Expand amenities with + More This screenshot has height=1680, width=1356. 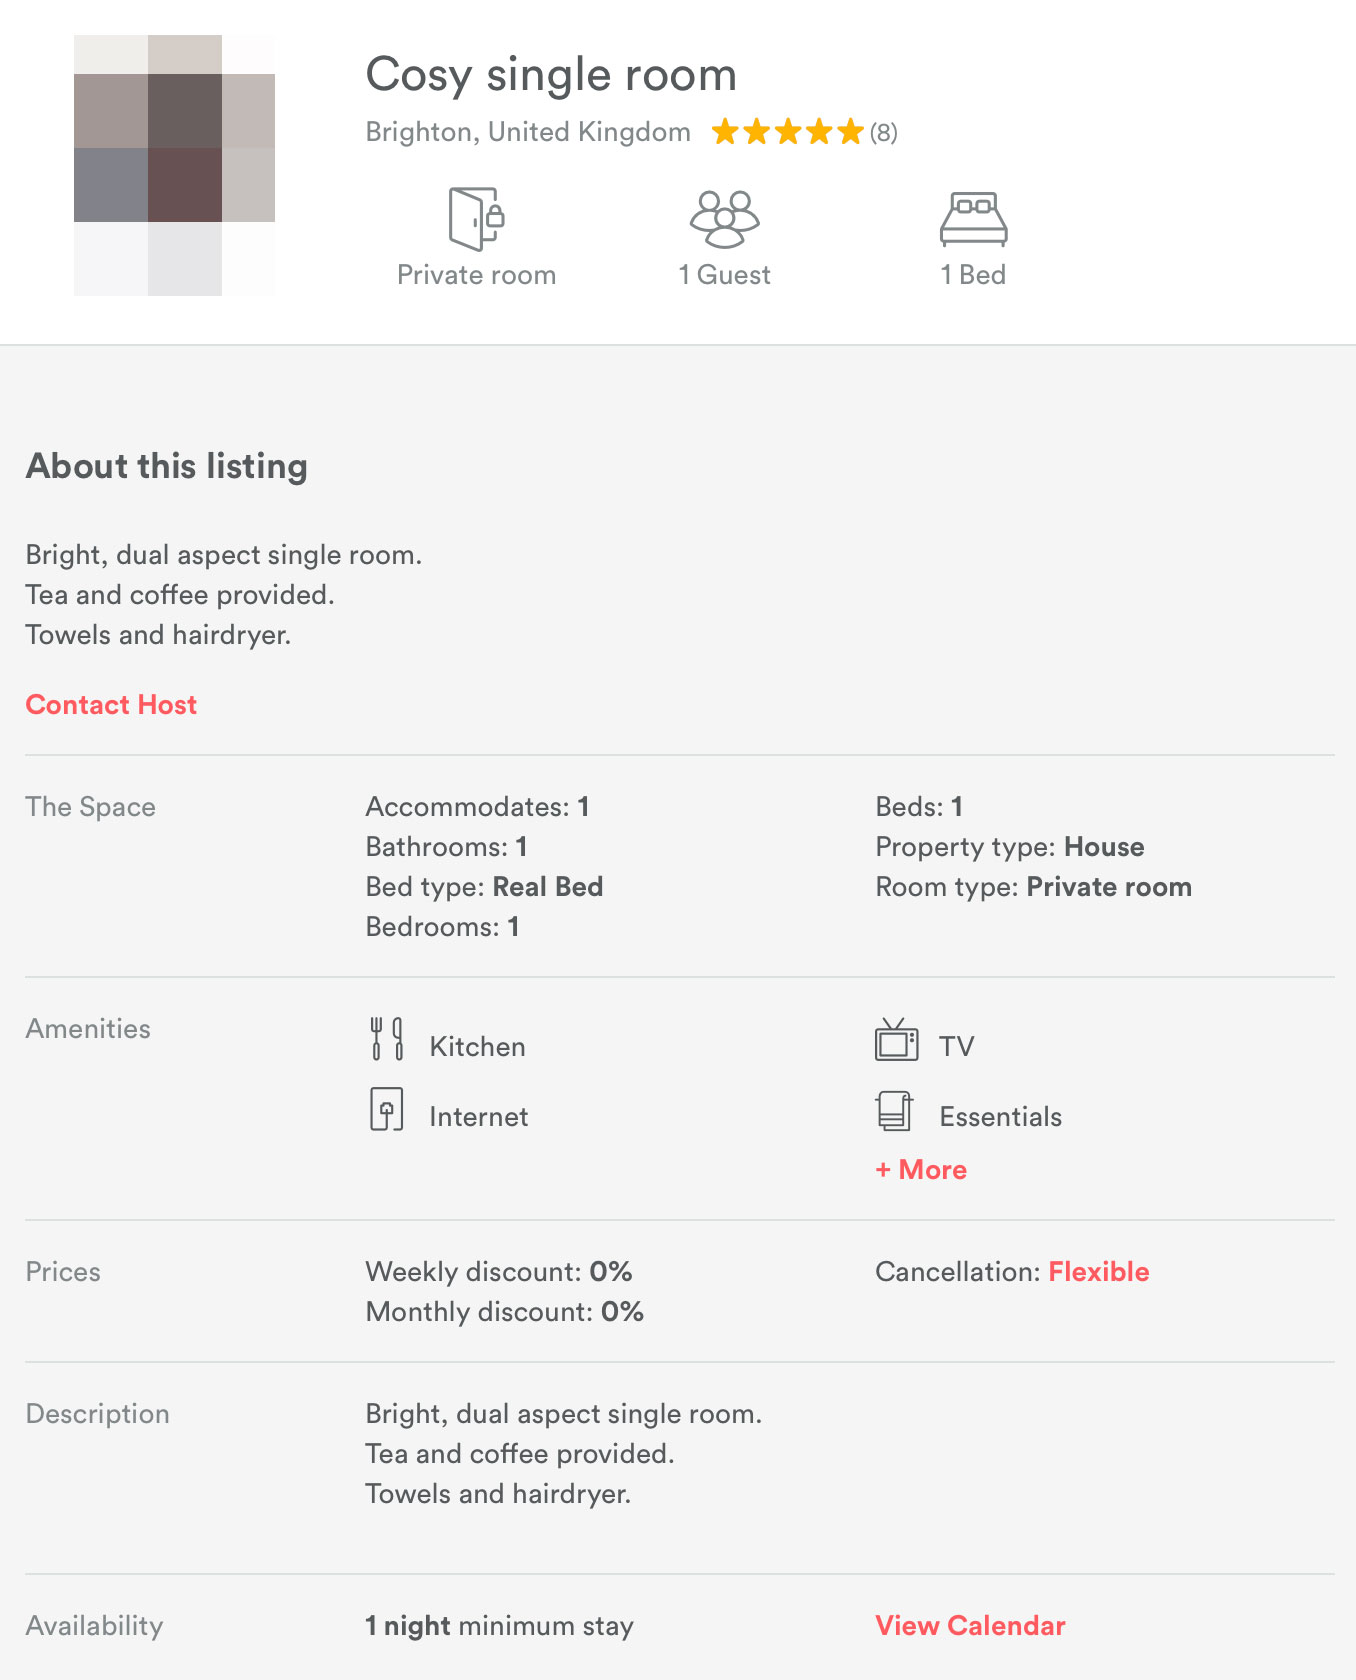pyautogui.click(x=921, y=1170)
